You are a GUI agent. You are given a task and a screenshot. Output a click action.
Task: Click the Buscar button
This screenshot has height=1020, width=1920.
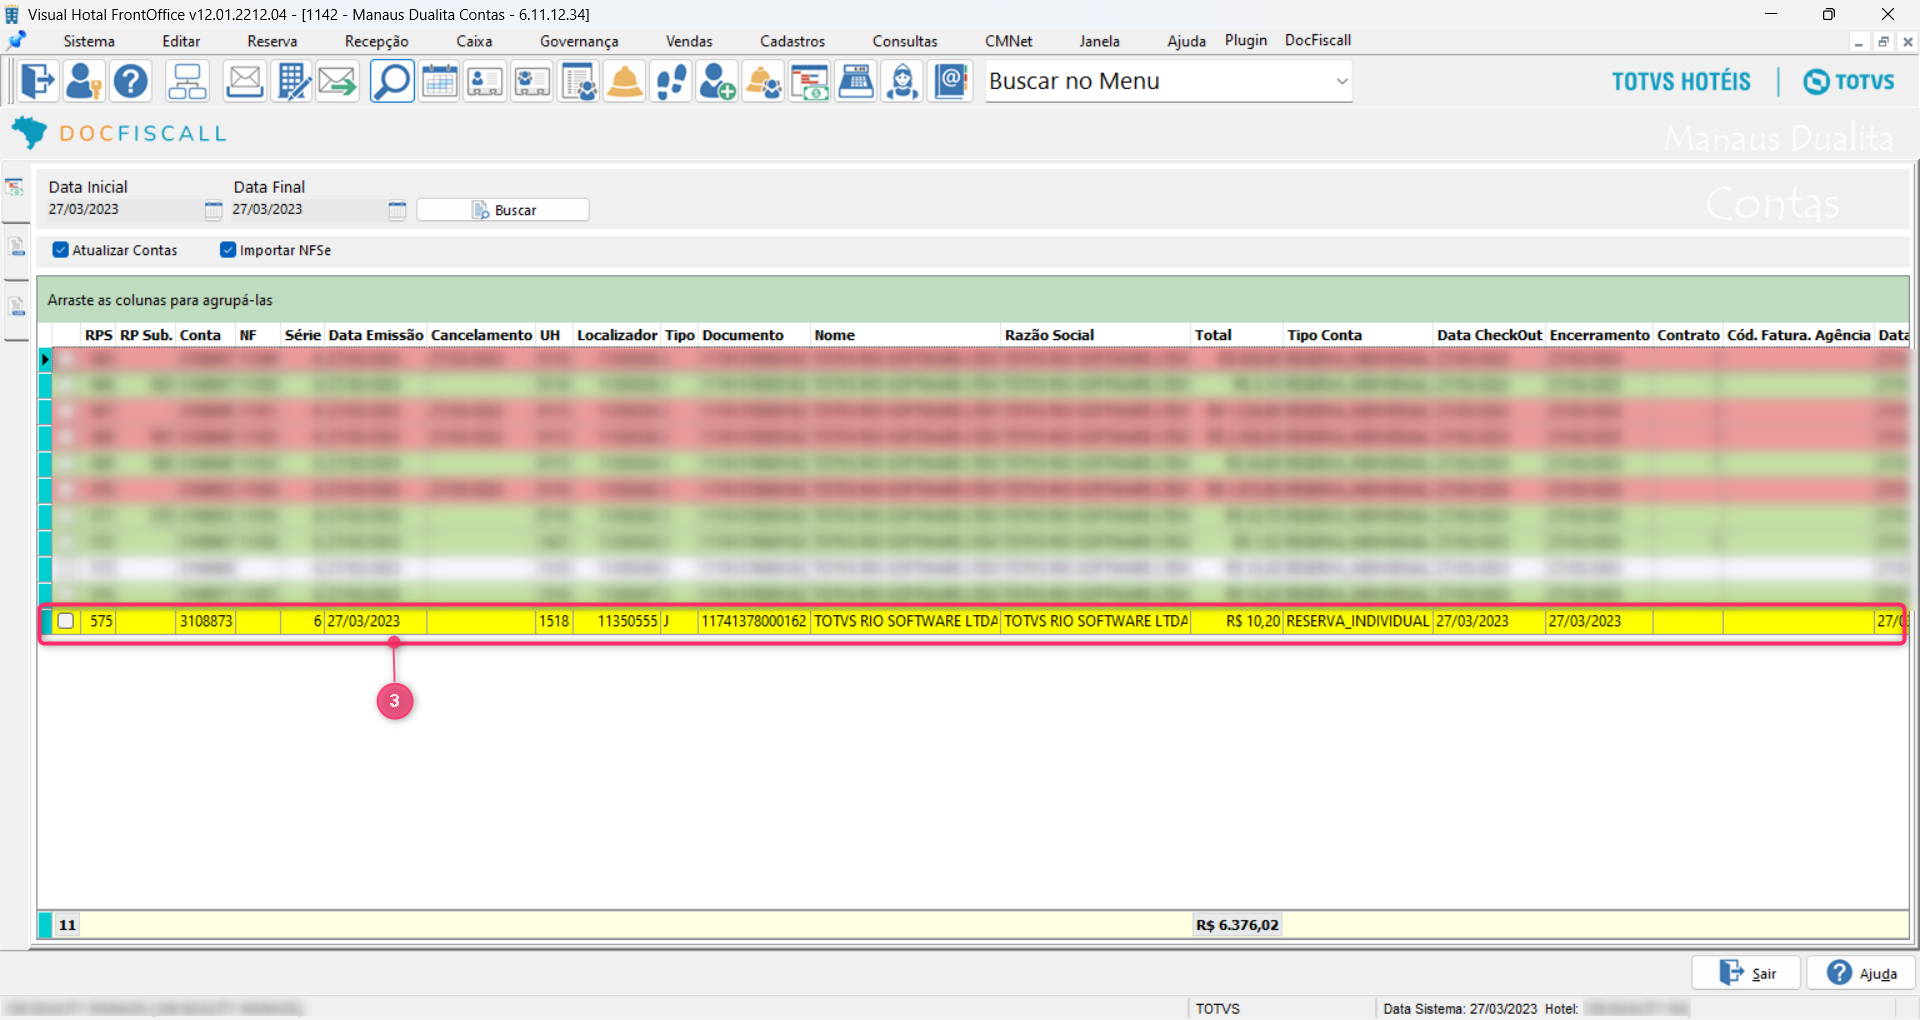[503, 210]
